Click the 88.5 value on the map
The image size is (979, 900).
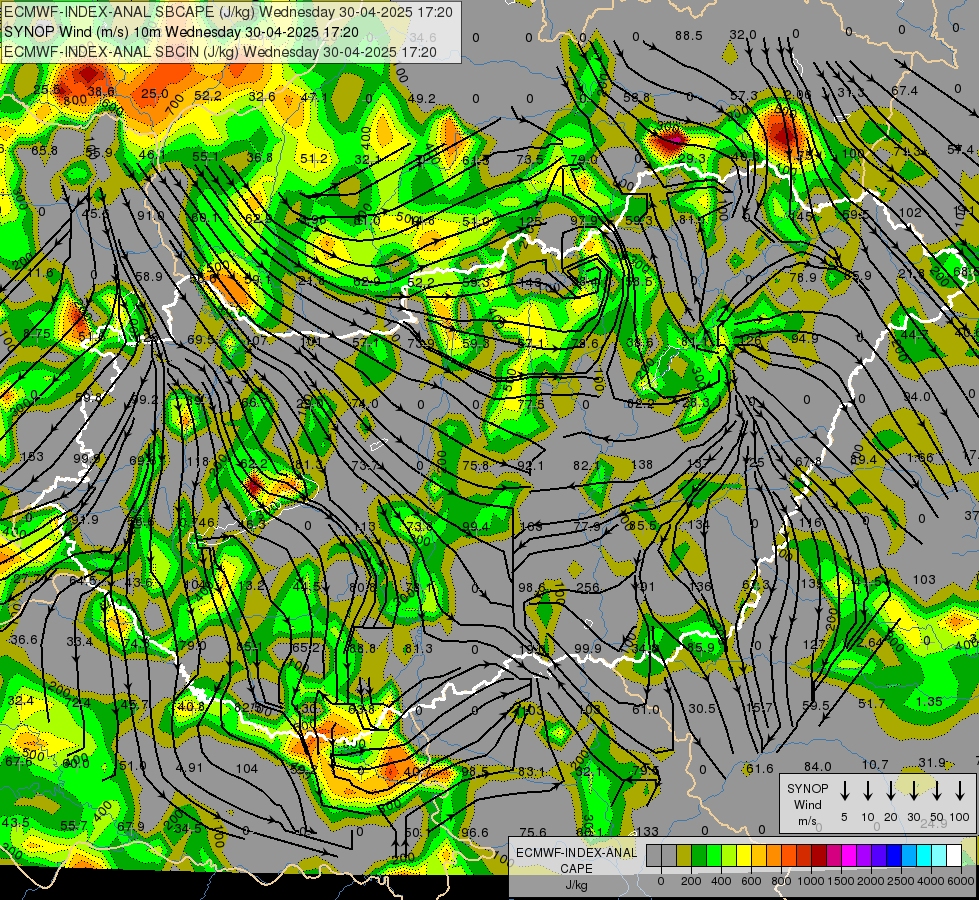tap(689, 36)
